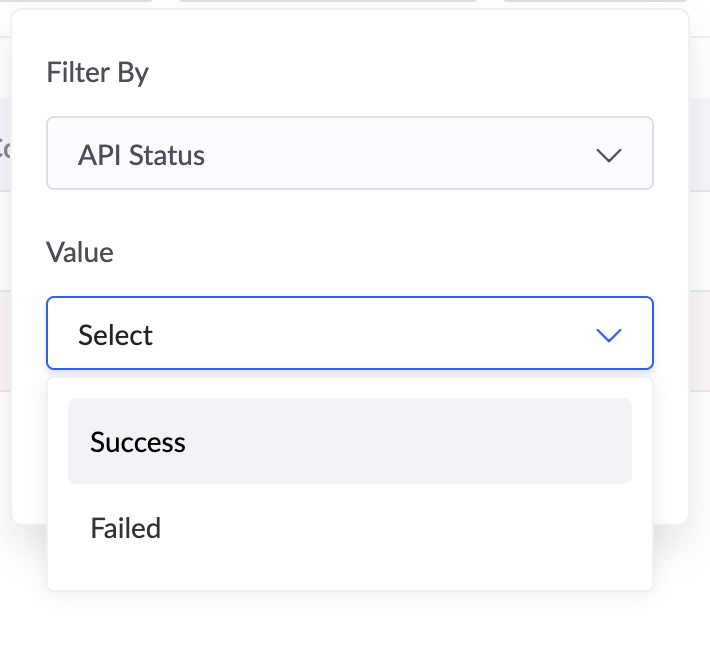Image resolution: width=710 pixels, height=648 pixels.
Task: Click the blue chevron in the Value dropdown
Action: pos(608,335)
